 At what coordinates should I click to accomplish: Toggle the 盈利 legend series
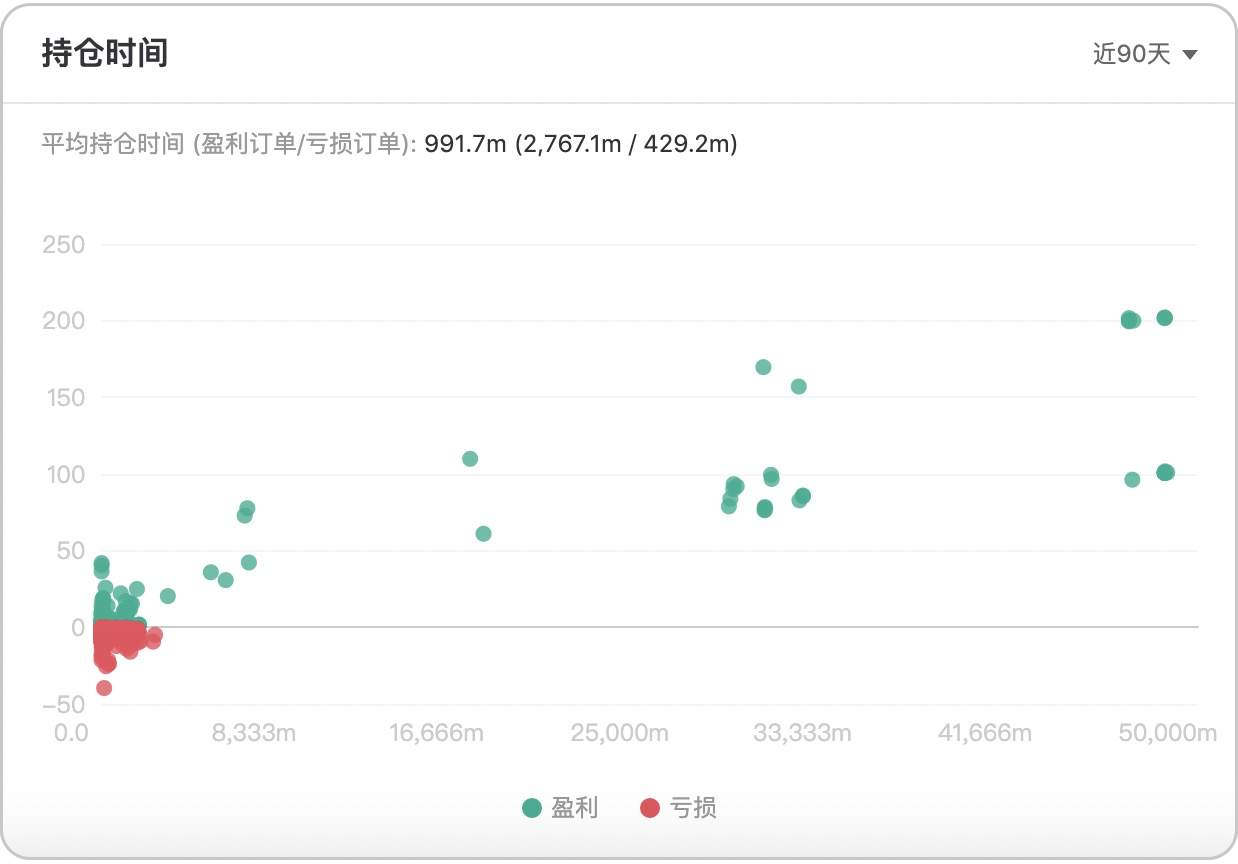(x=560, y=808)
